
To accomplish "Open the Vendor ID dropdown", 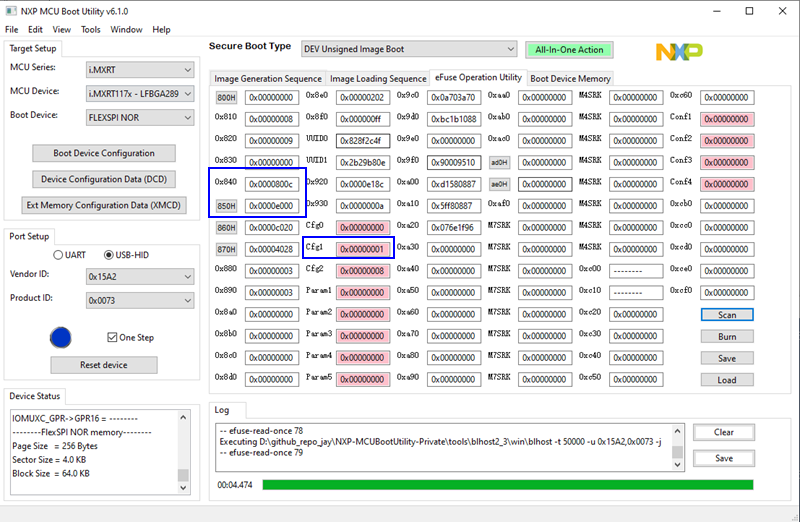I will pos(140,277).
